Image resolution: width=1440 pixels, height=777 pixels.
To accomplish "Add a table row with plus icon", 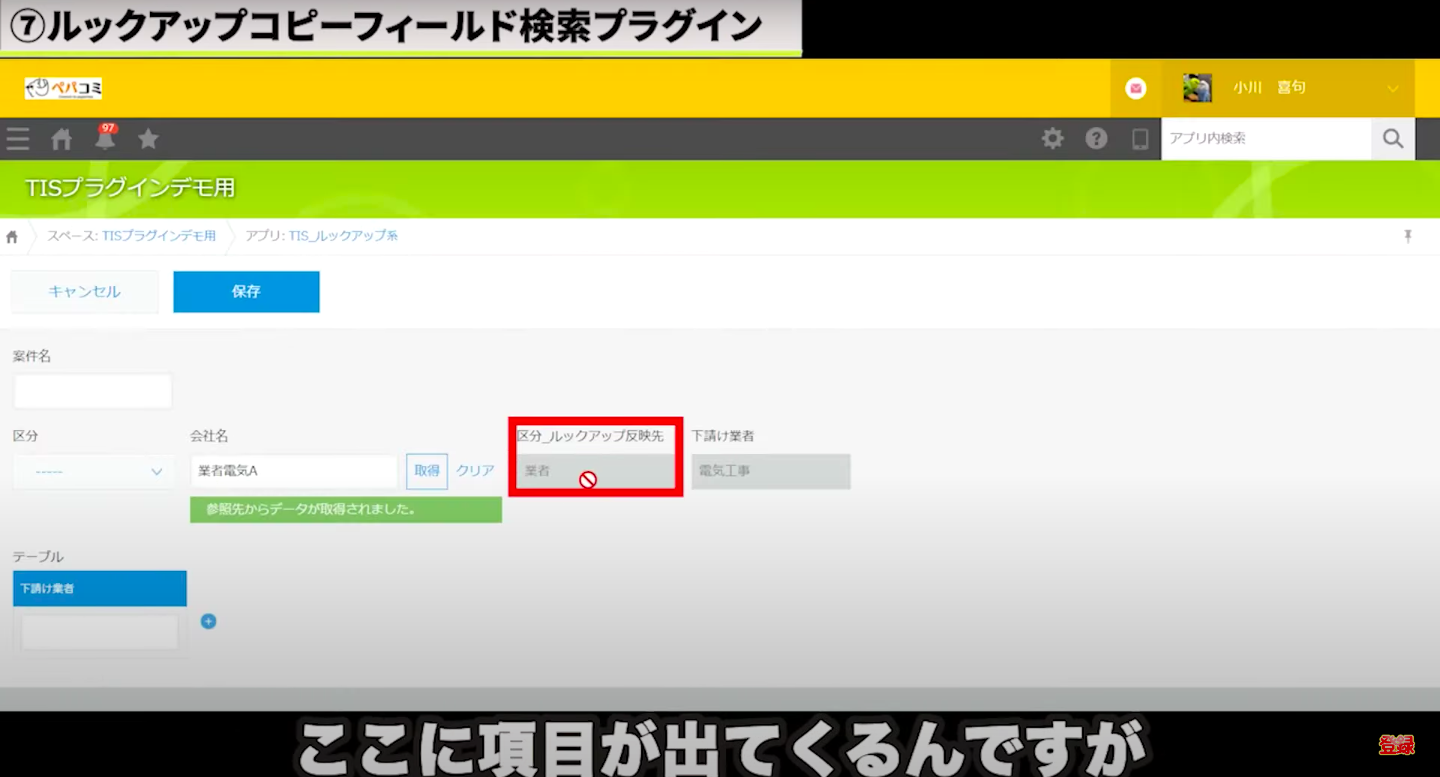I will (208, 621).
